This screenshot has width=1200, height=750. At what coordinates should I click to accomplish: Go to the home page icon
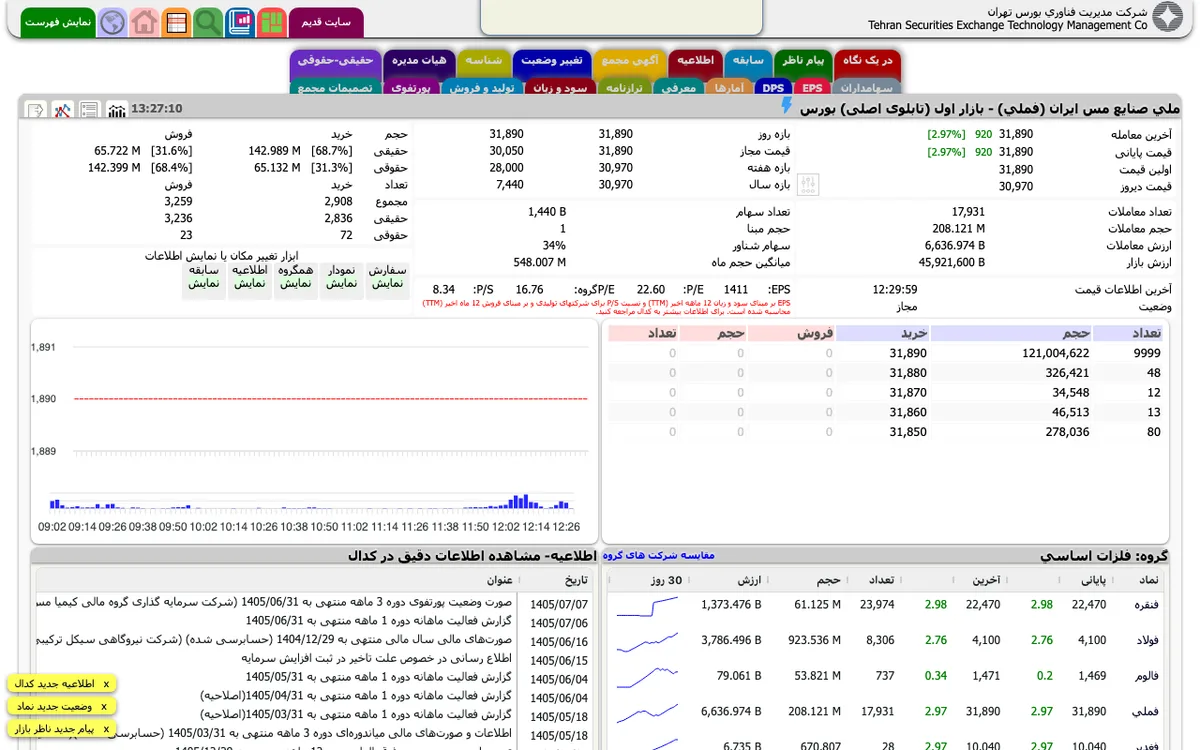click(145, 21)
